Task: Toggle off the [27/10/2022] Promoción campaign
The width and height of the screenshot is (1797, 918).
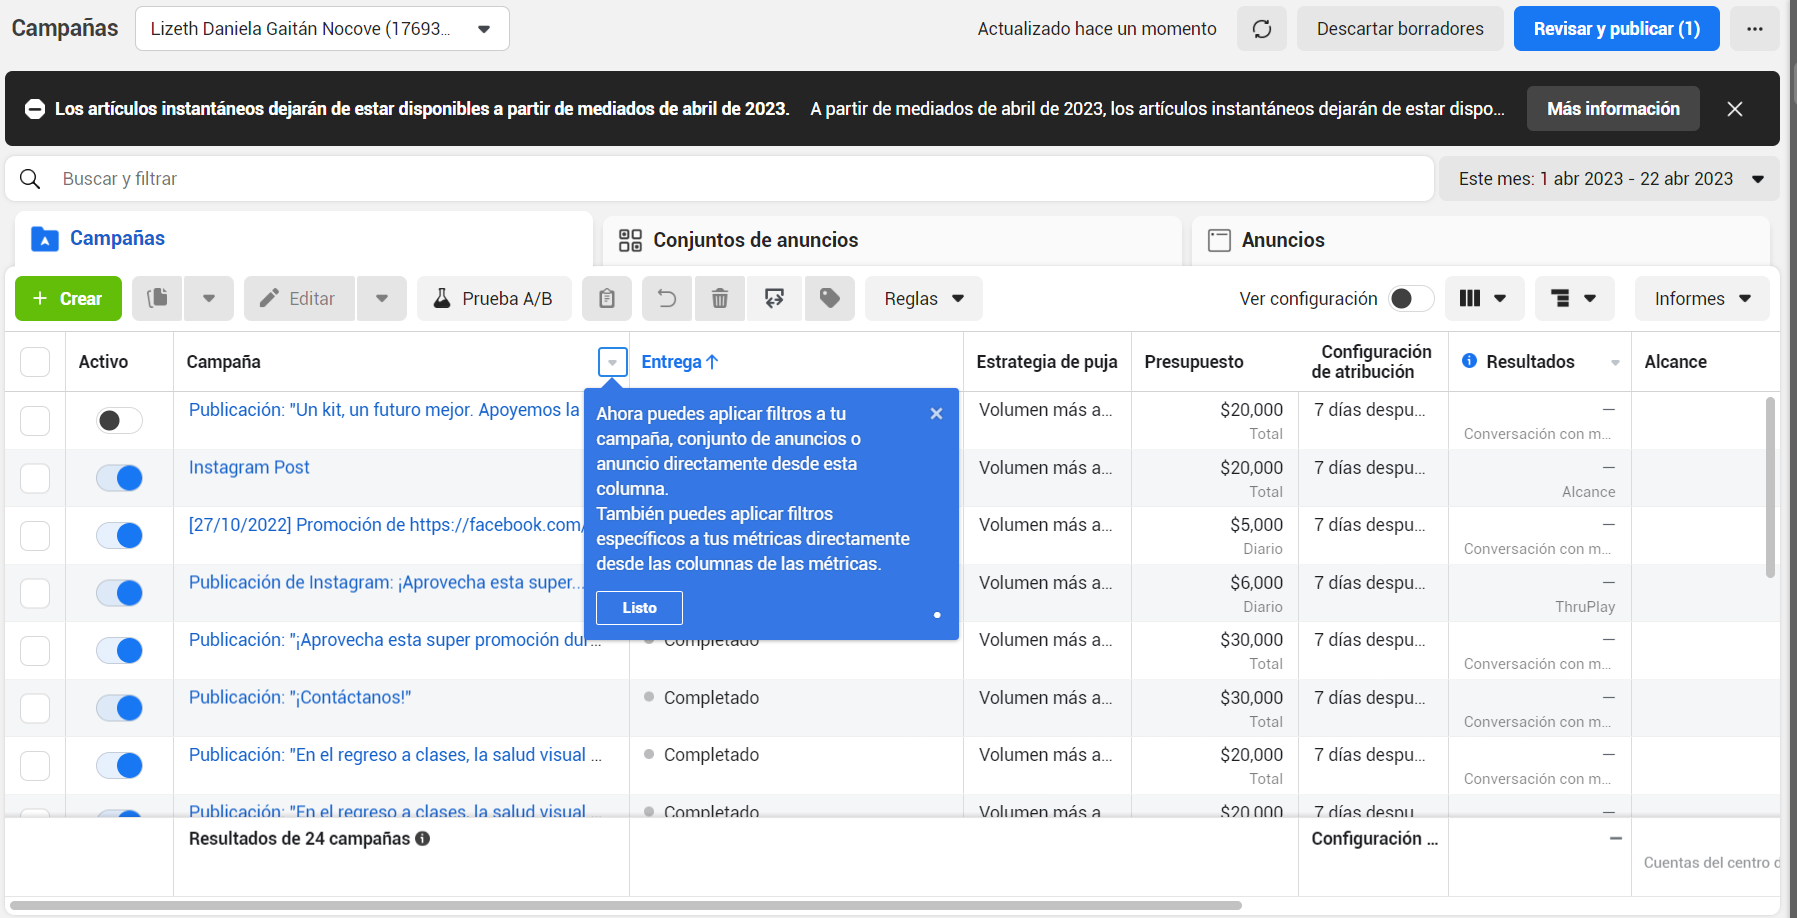Action: pos(119,535)
